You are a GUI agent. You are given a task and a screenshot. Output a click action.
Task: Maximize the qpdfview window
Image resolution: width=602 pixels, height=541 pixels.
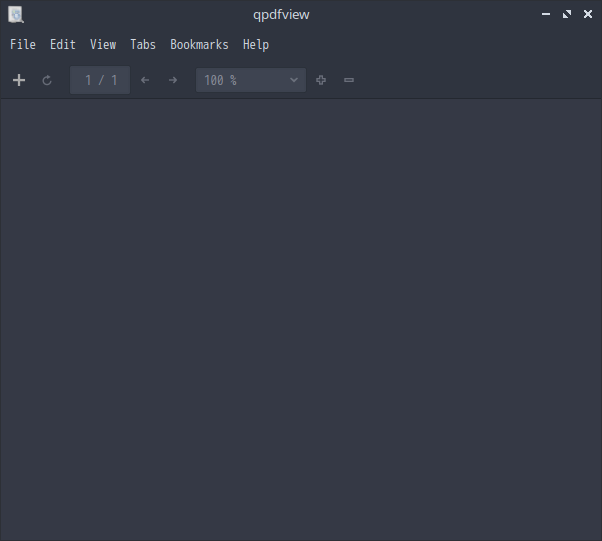coord(567,14)
